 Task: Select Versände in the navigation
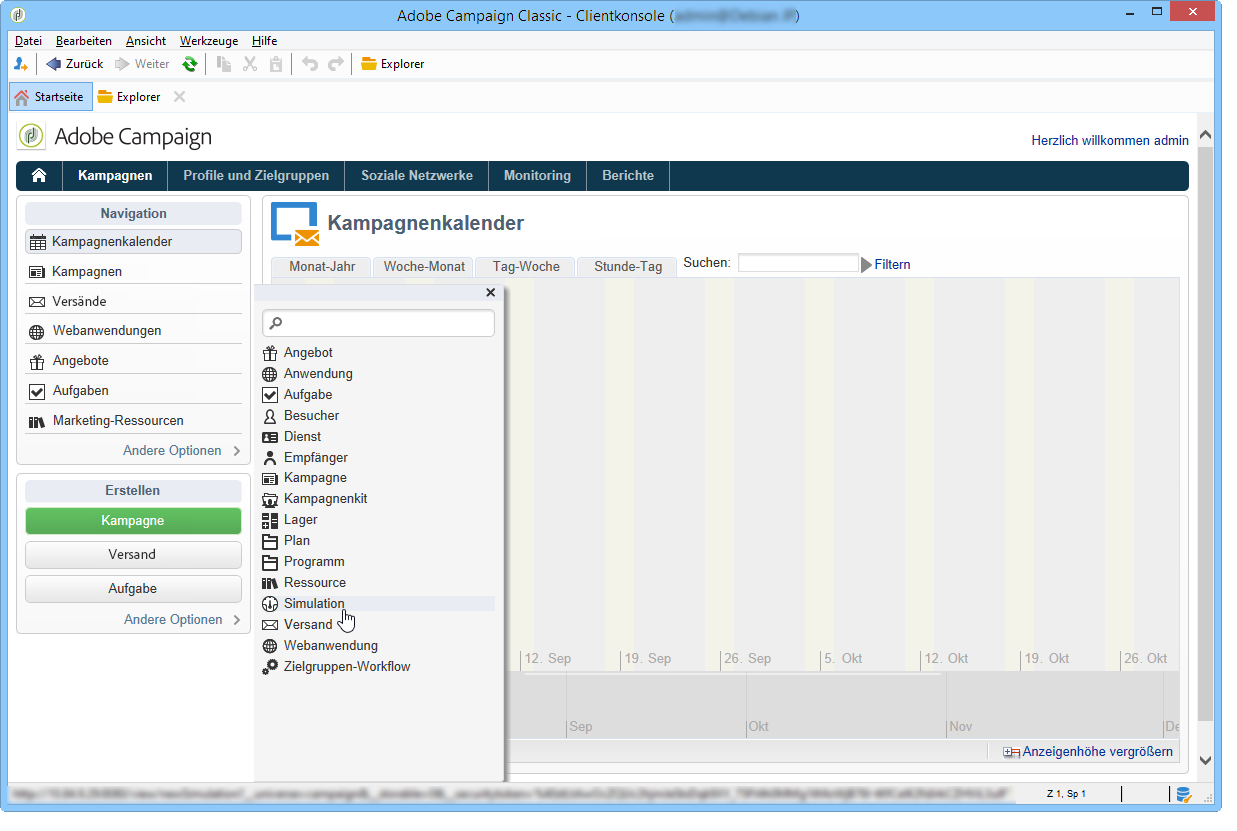[x=133, y=301]
